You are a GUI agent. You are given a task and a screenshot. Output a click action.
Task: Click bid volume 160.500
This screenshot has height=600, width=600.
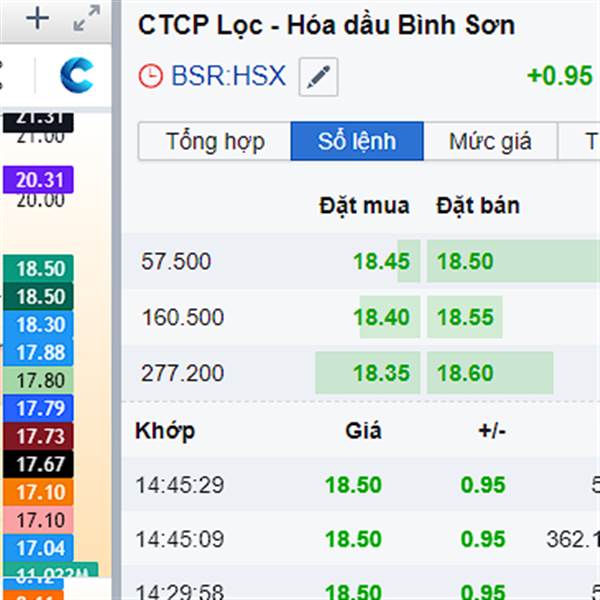[x=183, y=317]
